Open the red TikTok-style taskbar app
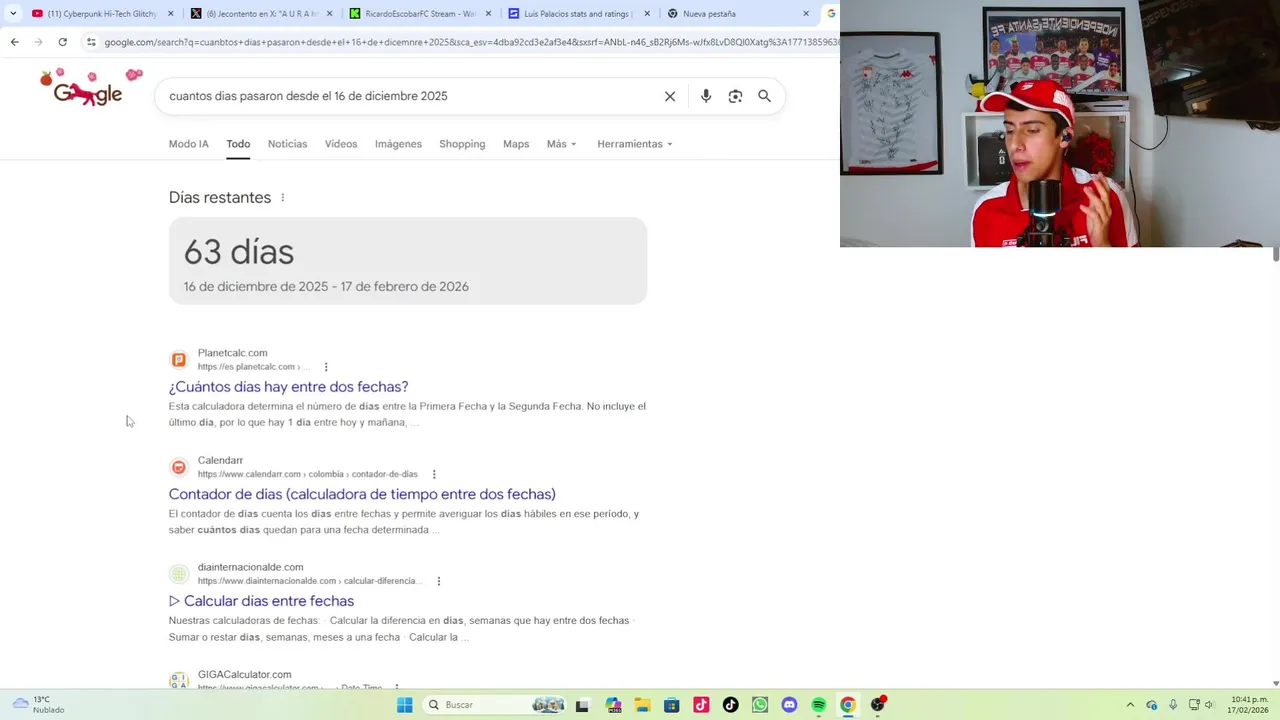 (x=701, y=705)
